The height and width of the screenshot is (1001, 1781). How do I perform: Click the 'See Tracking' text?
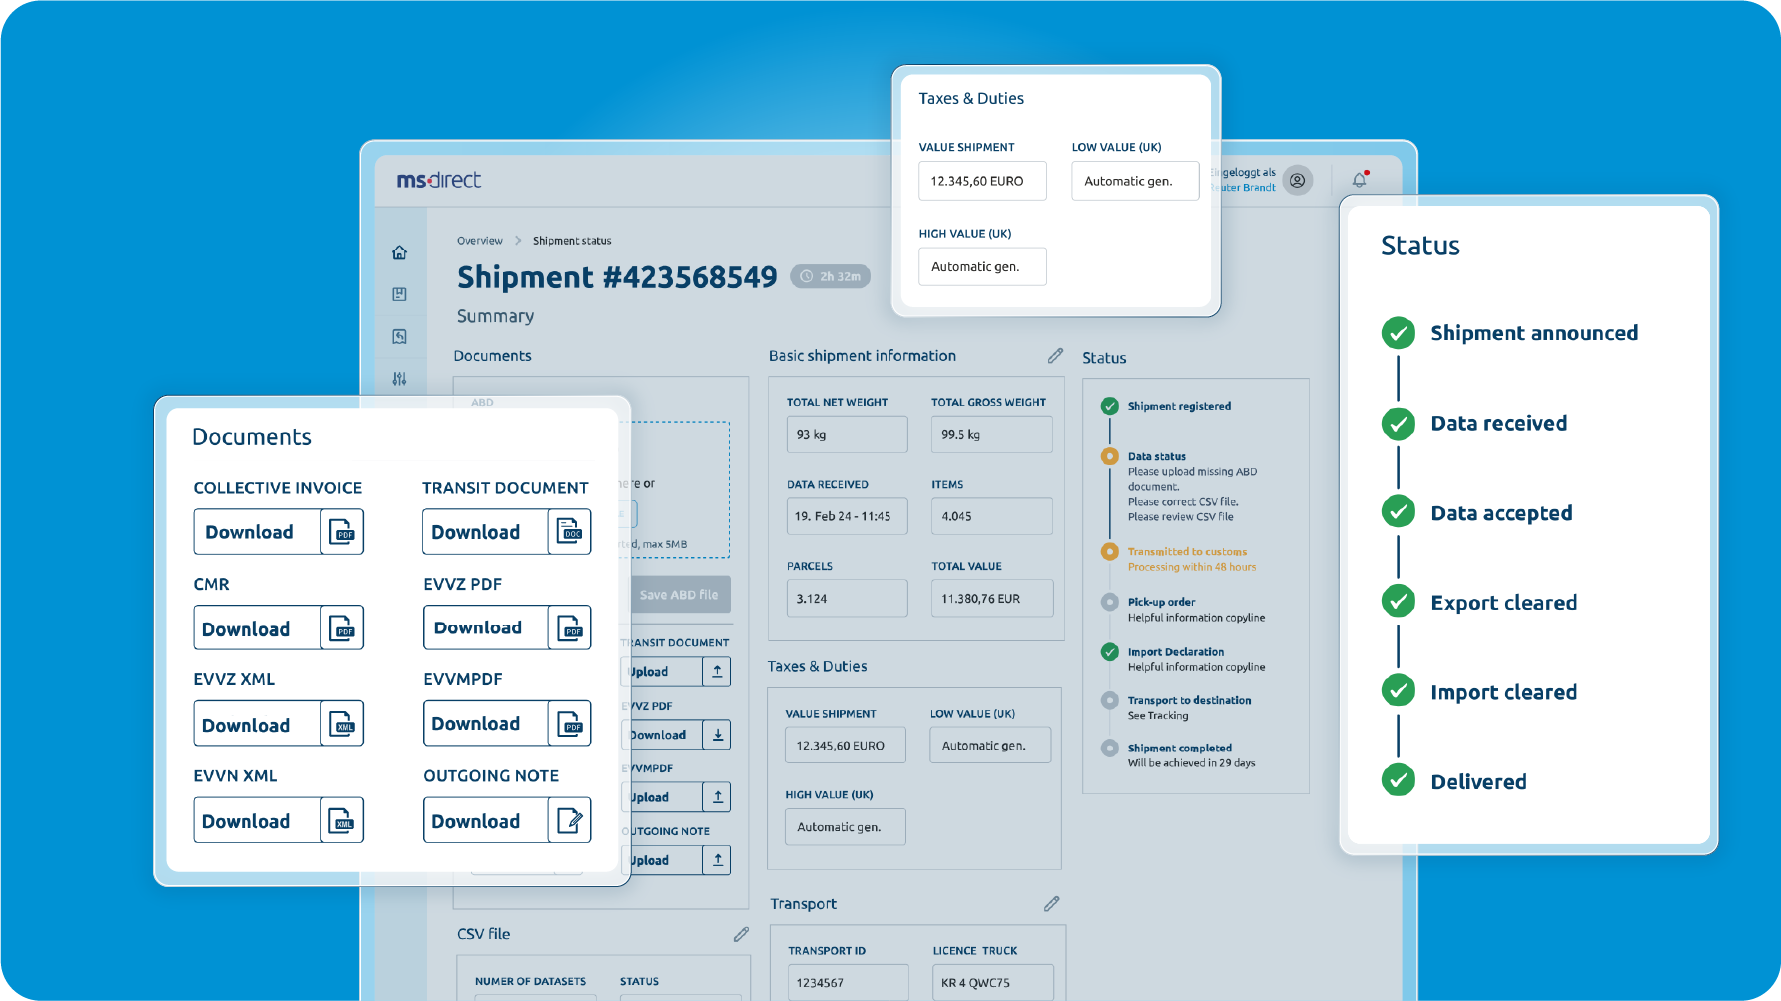point(1158,716)
